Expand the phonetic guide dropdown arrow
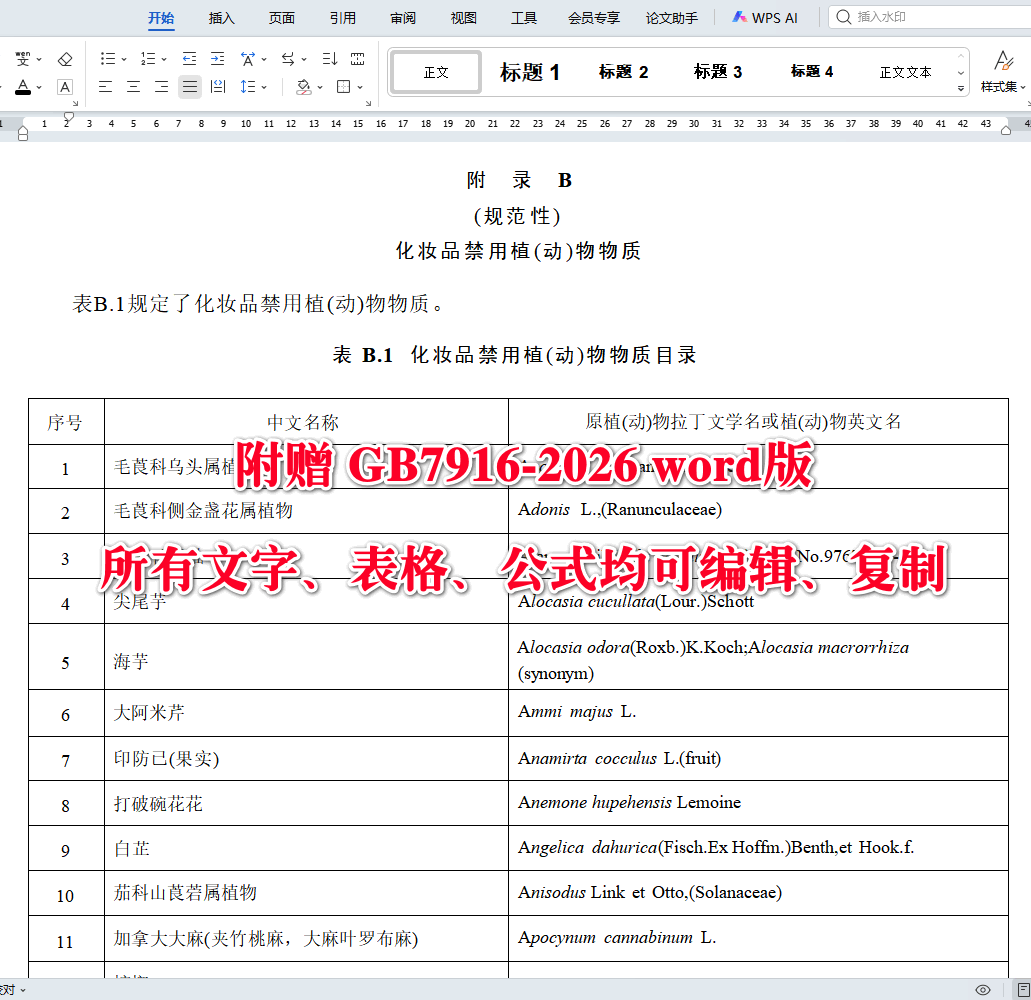The width and height of the screenshot is (1031, 1000). [39, 60]
